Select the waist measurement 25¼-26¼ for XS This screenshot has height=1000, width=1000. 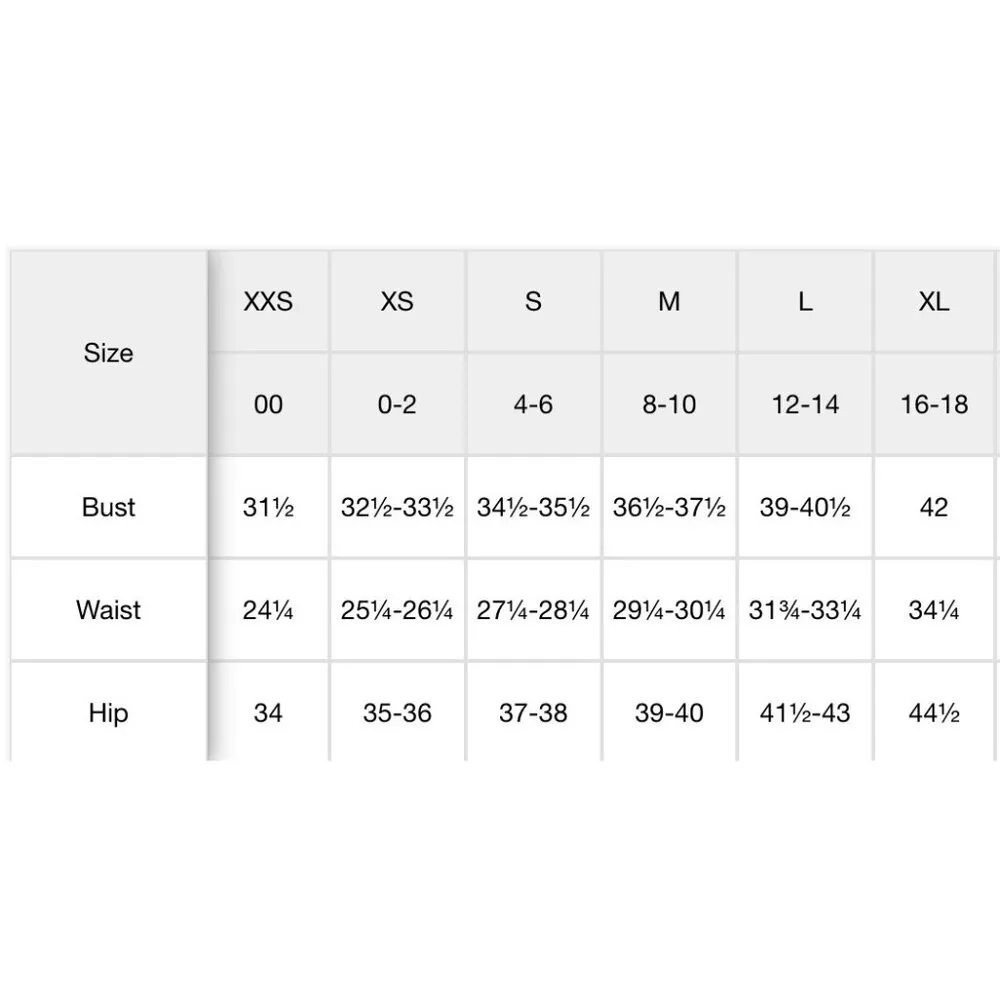pos(397,610)
